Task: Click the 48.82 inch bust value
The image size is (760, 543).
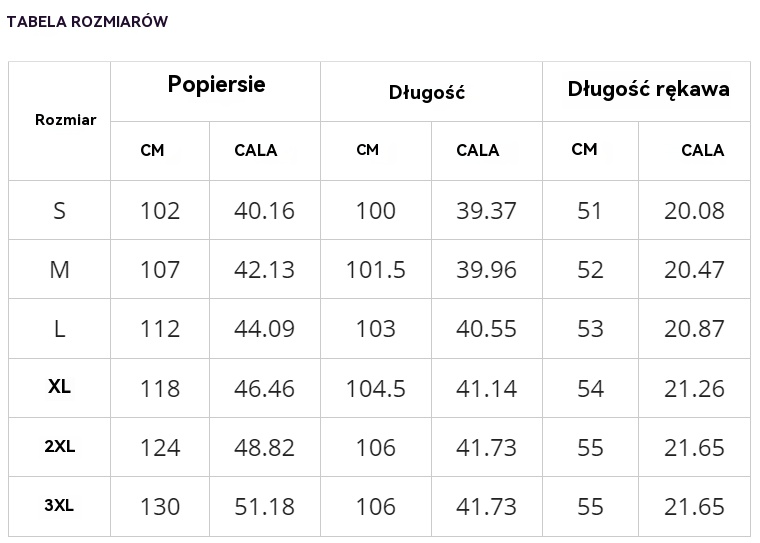Action: (264, 447)
